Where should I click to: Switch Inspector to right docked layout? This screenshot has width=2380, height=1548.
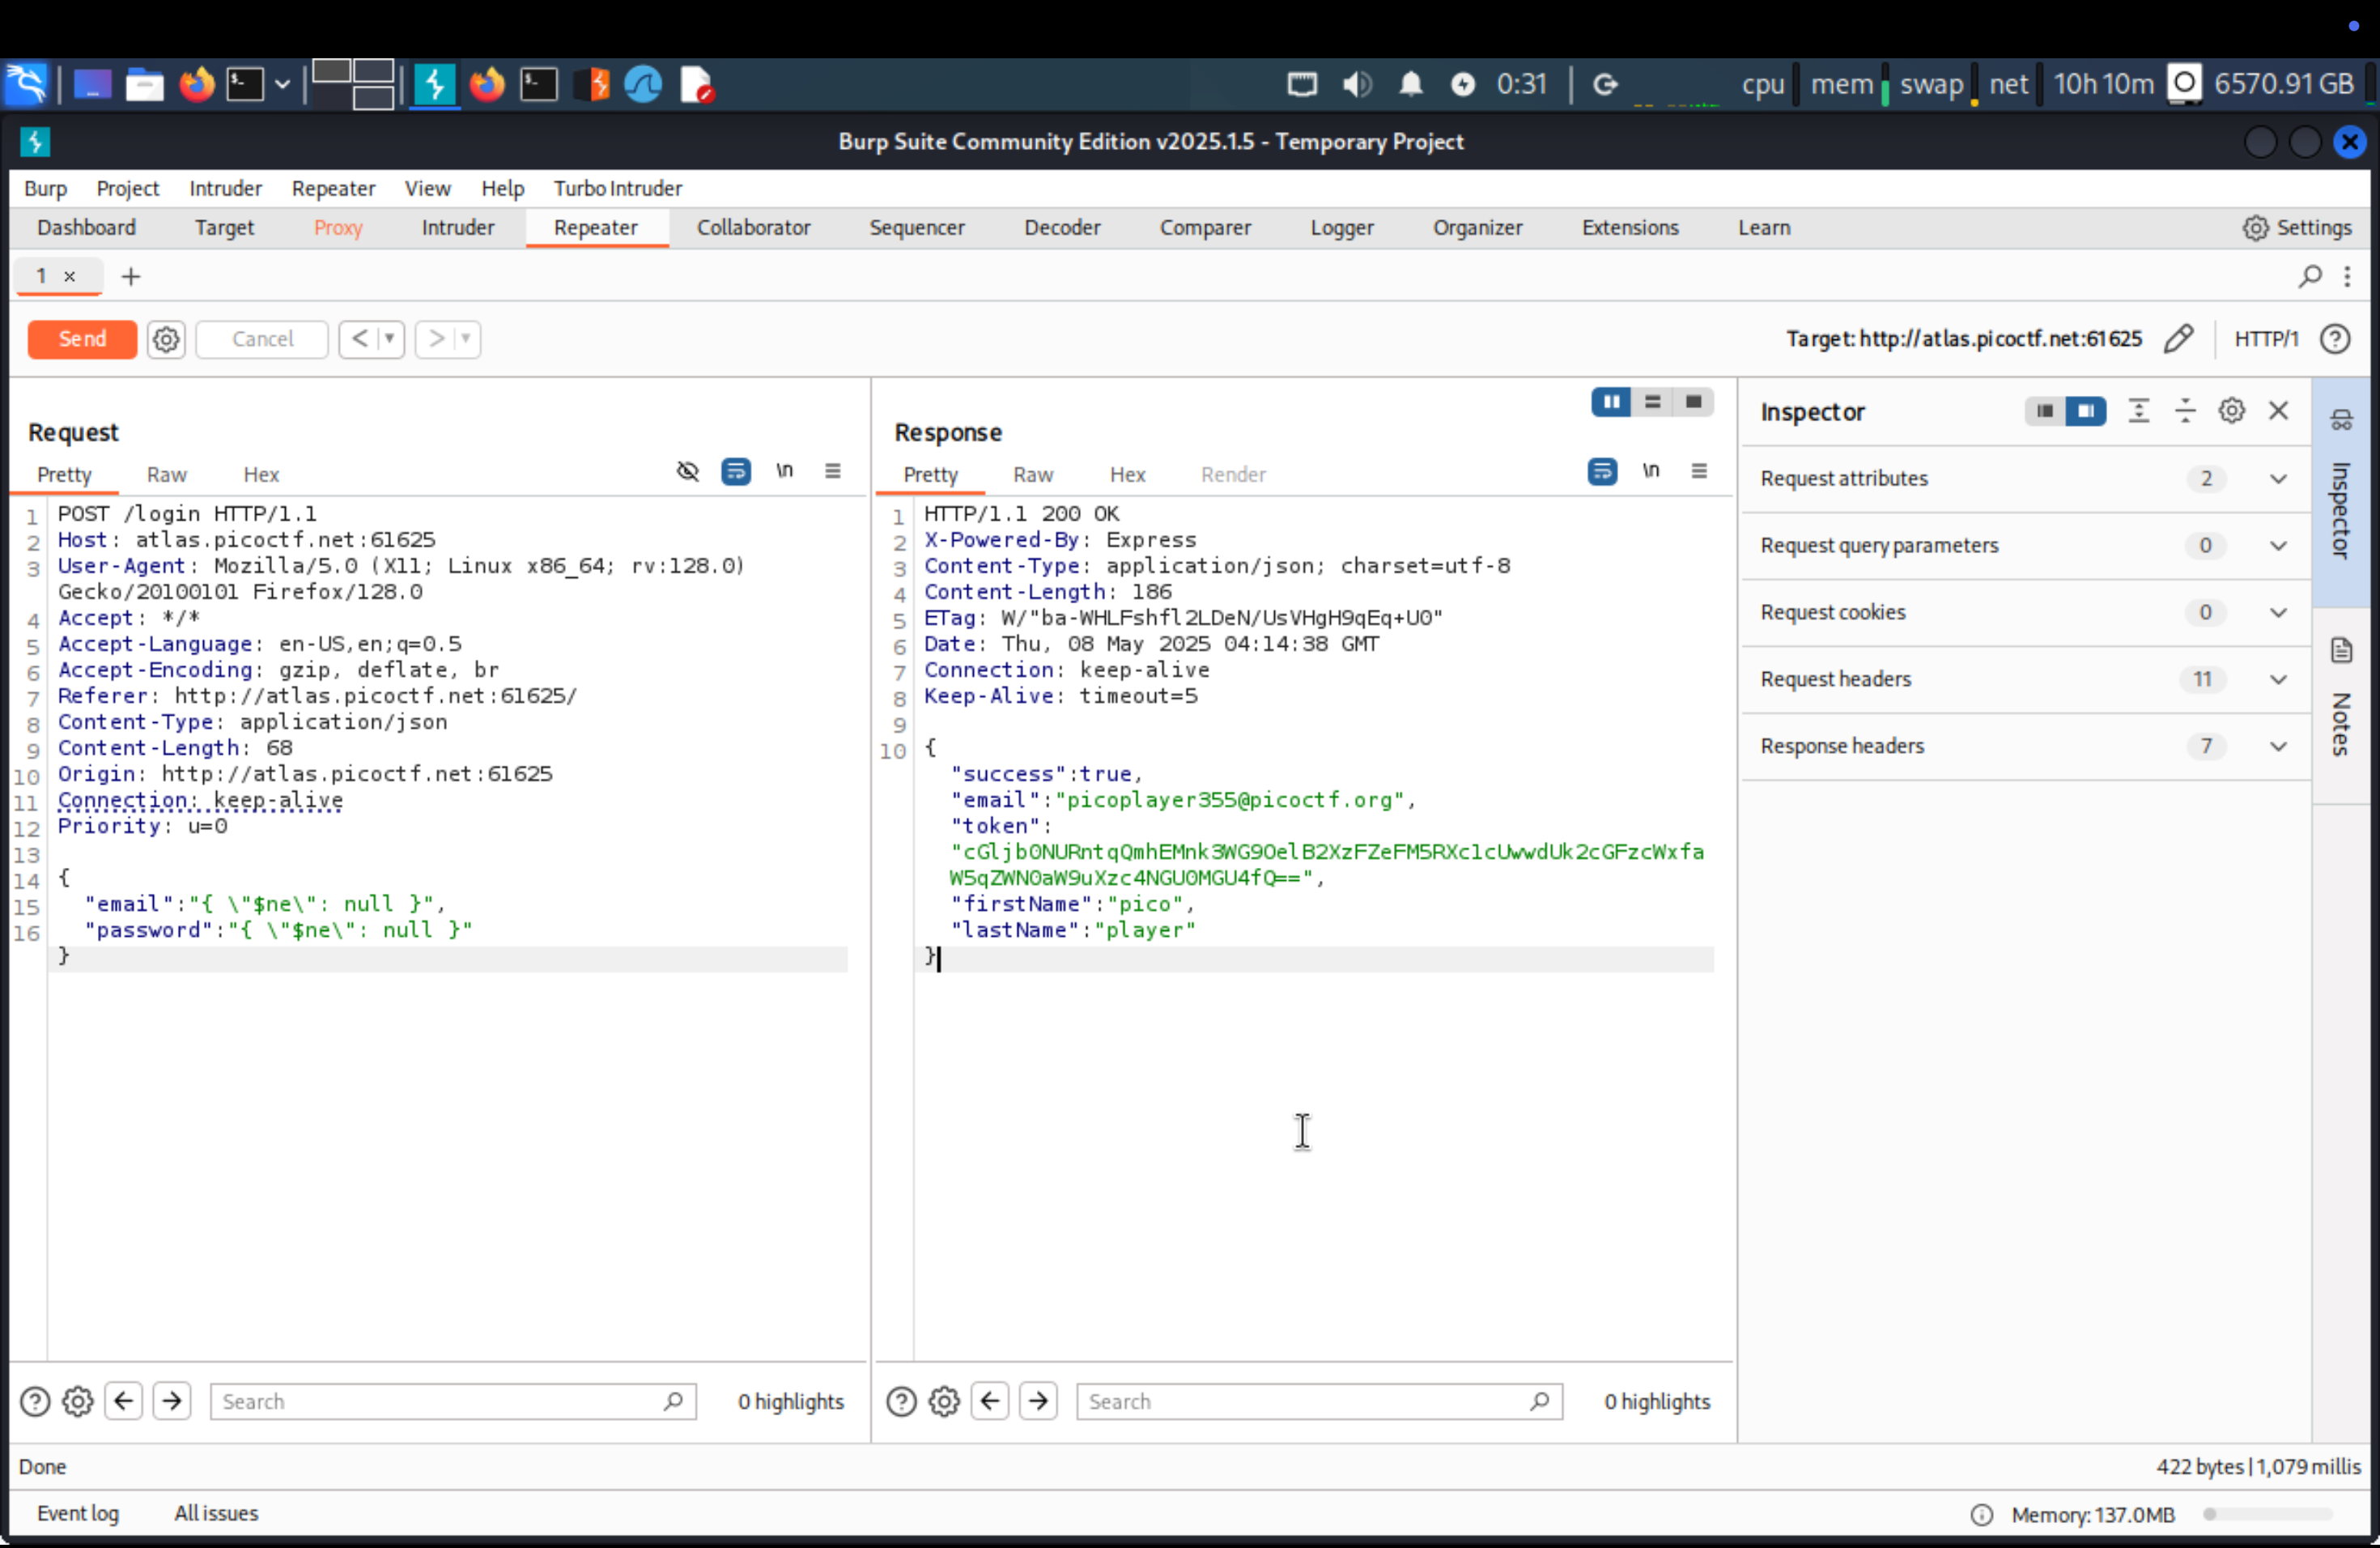click(x=2086, y=411)
